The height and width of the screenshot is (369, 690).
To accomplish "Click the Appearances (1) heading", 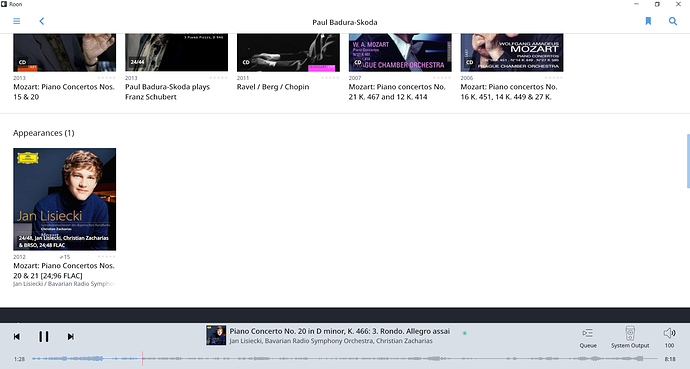I will coord(44,133).
